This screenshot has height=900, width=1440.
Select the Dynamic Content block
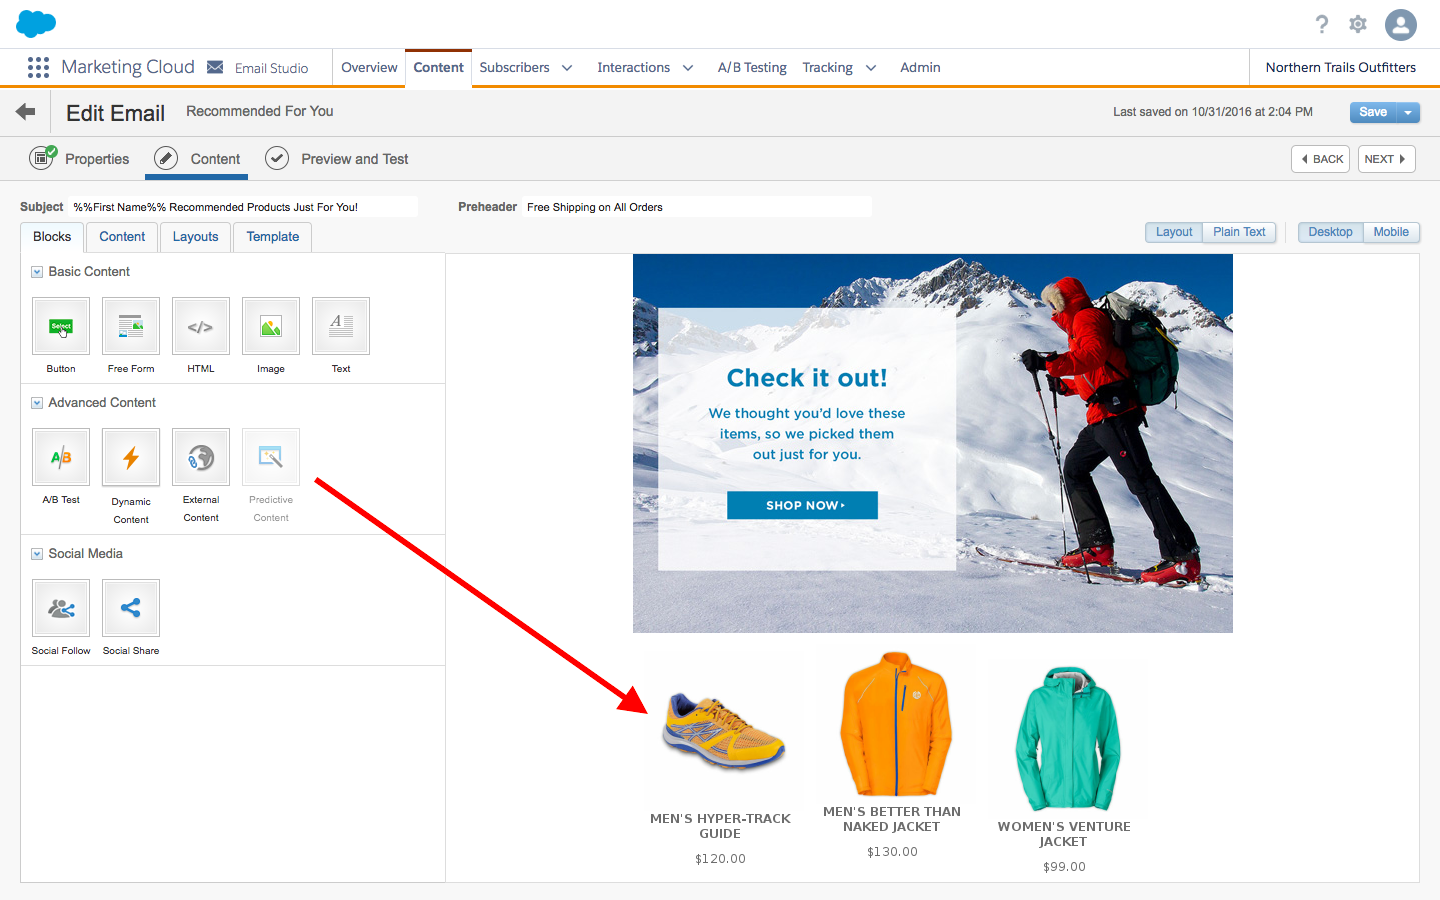tap(131, 457)
